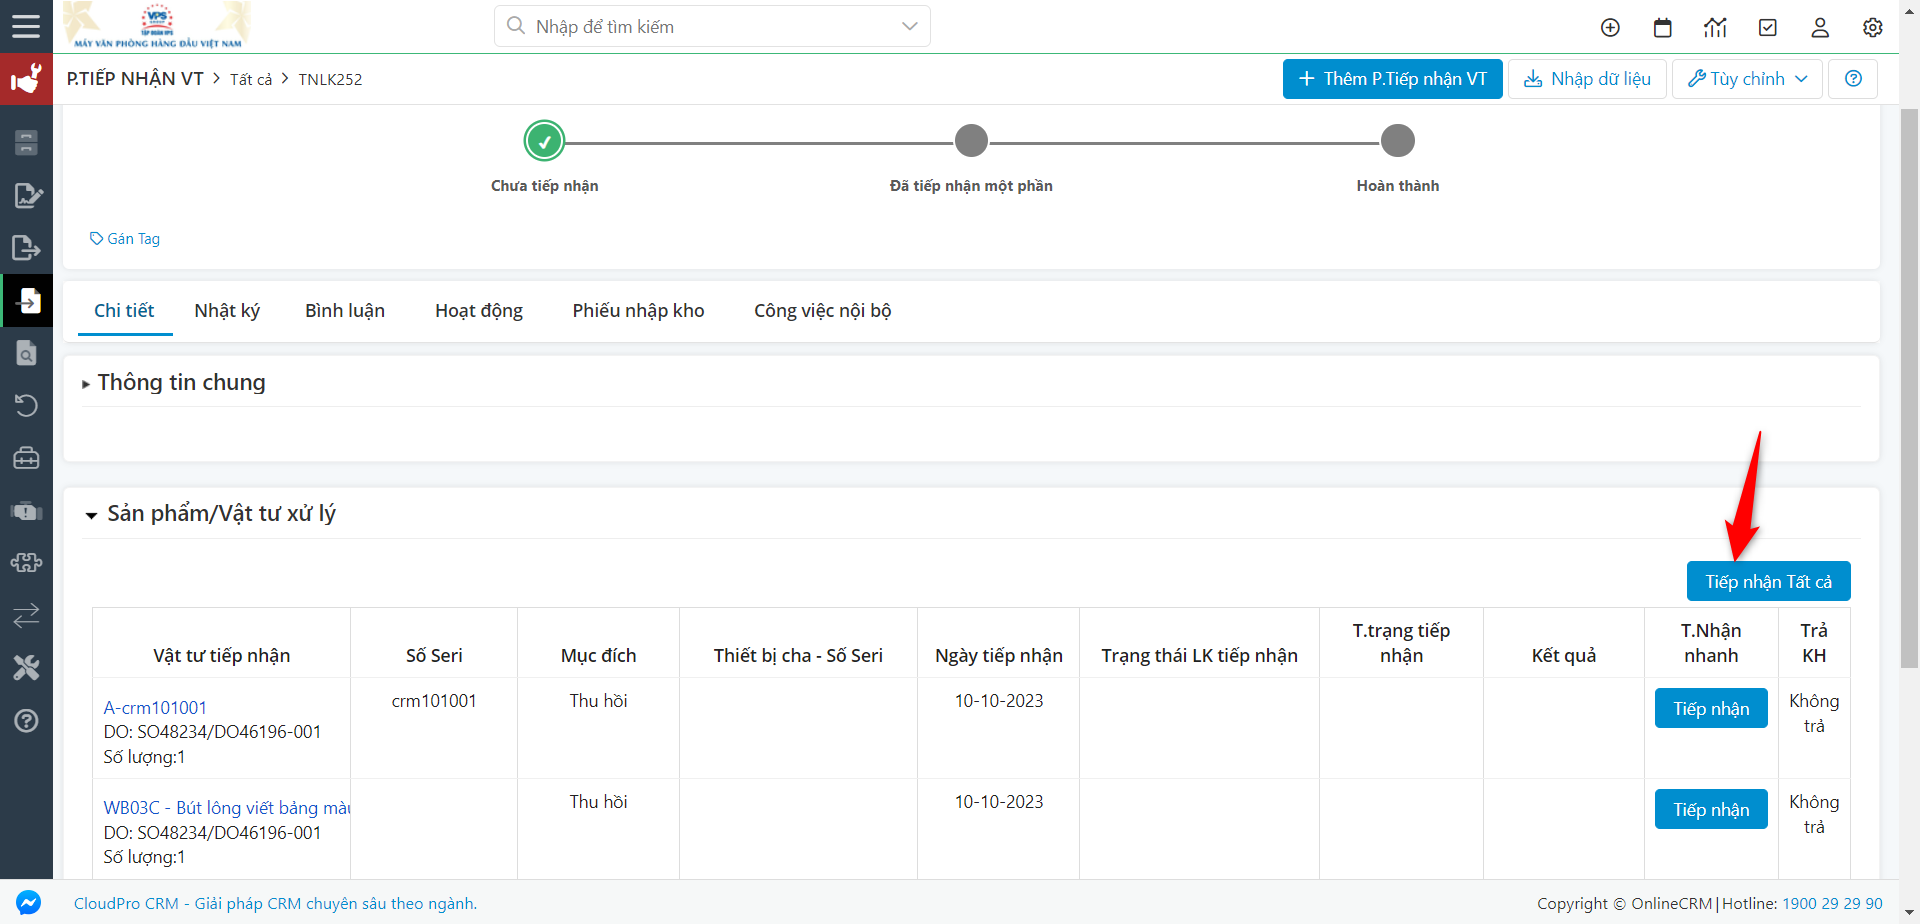Image resolution: width=1920 pixels, height=924 pixels.
Task: Click Tiếp nhận for A-crm101001 row
Action: (x=1711, y=708)
